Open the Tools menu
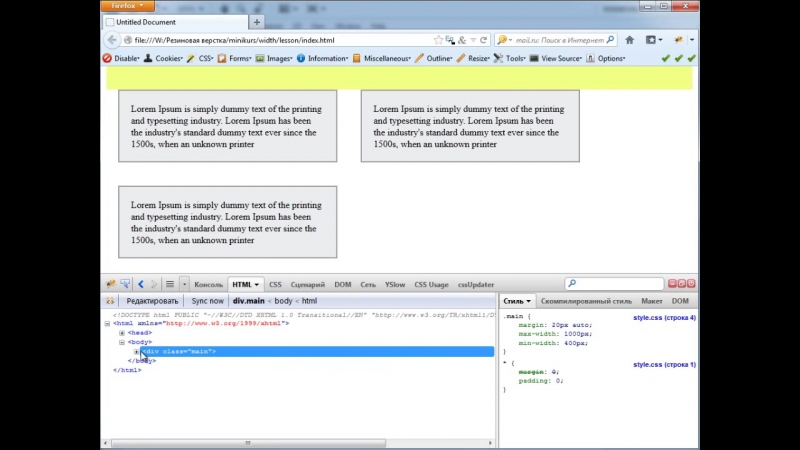800x450 pixels. point(510,58)
